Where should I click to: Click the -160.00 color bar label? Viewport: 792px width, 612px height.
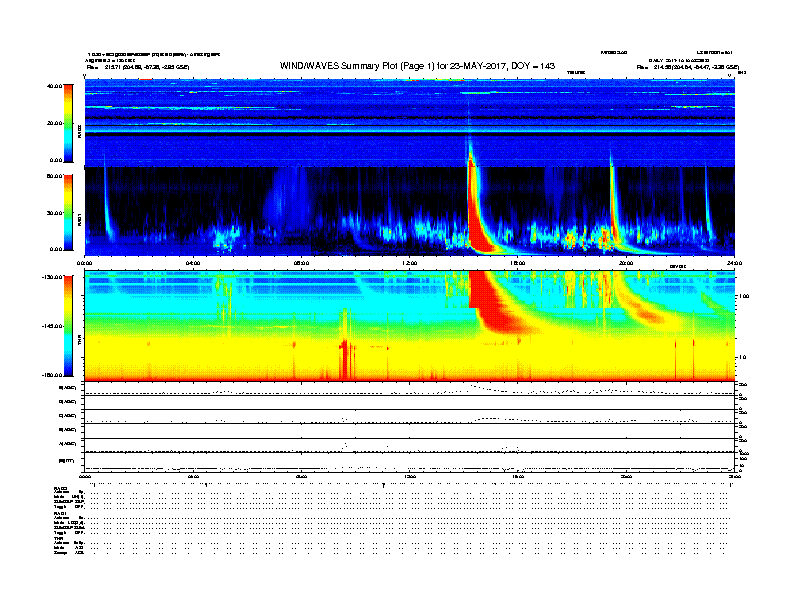[52, 375]
